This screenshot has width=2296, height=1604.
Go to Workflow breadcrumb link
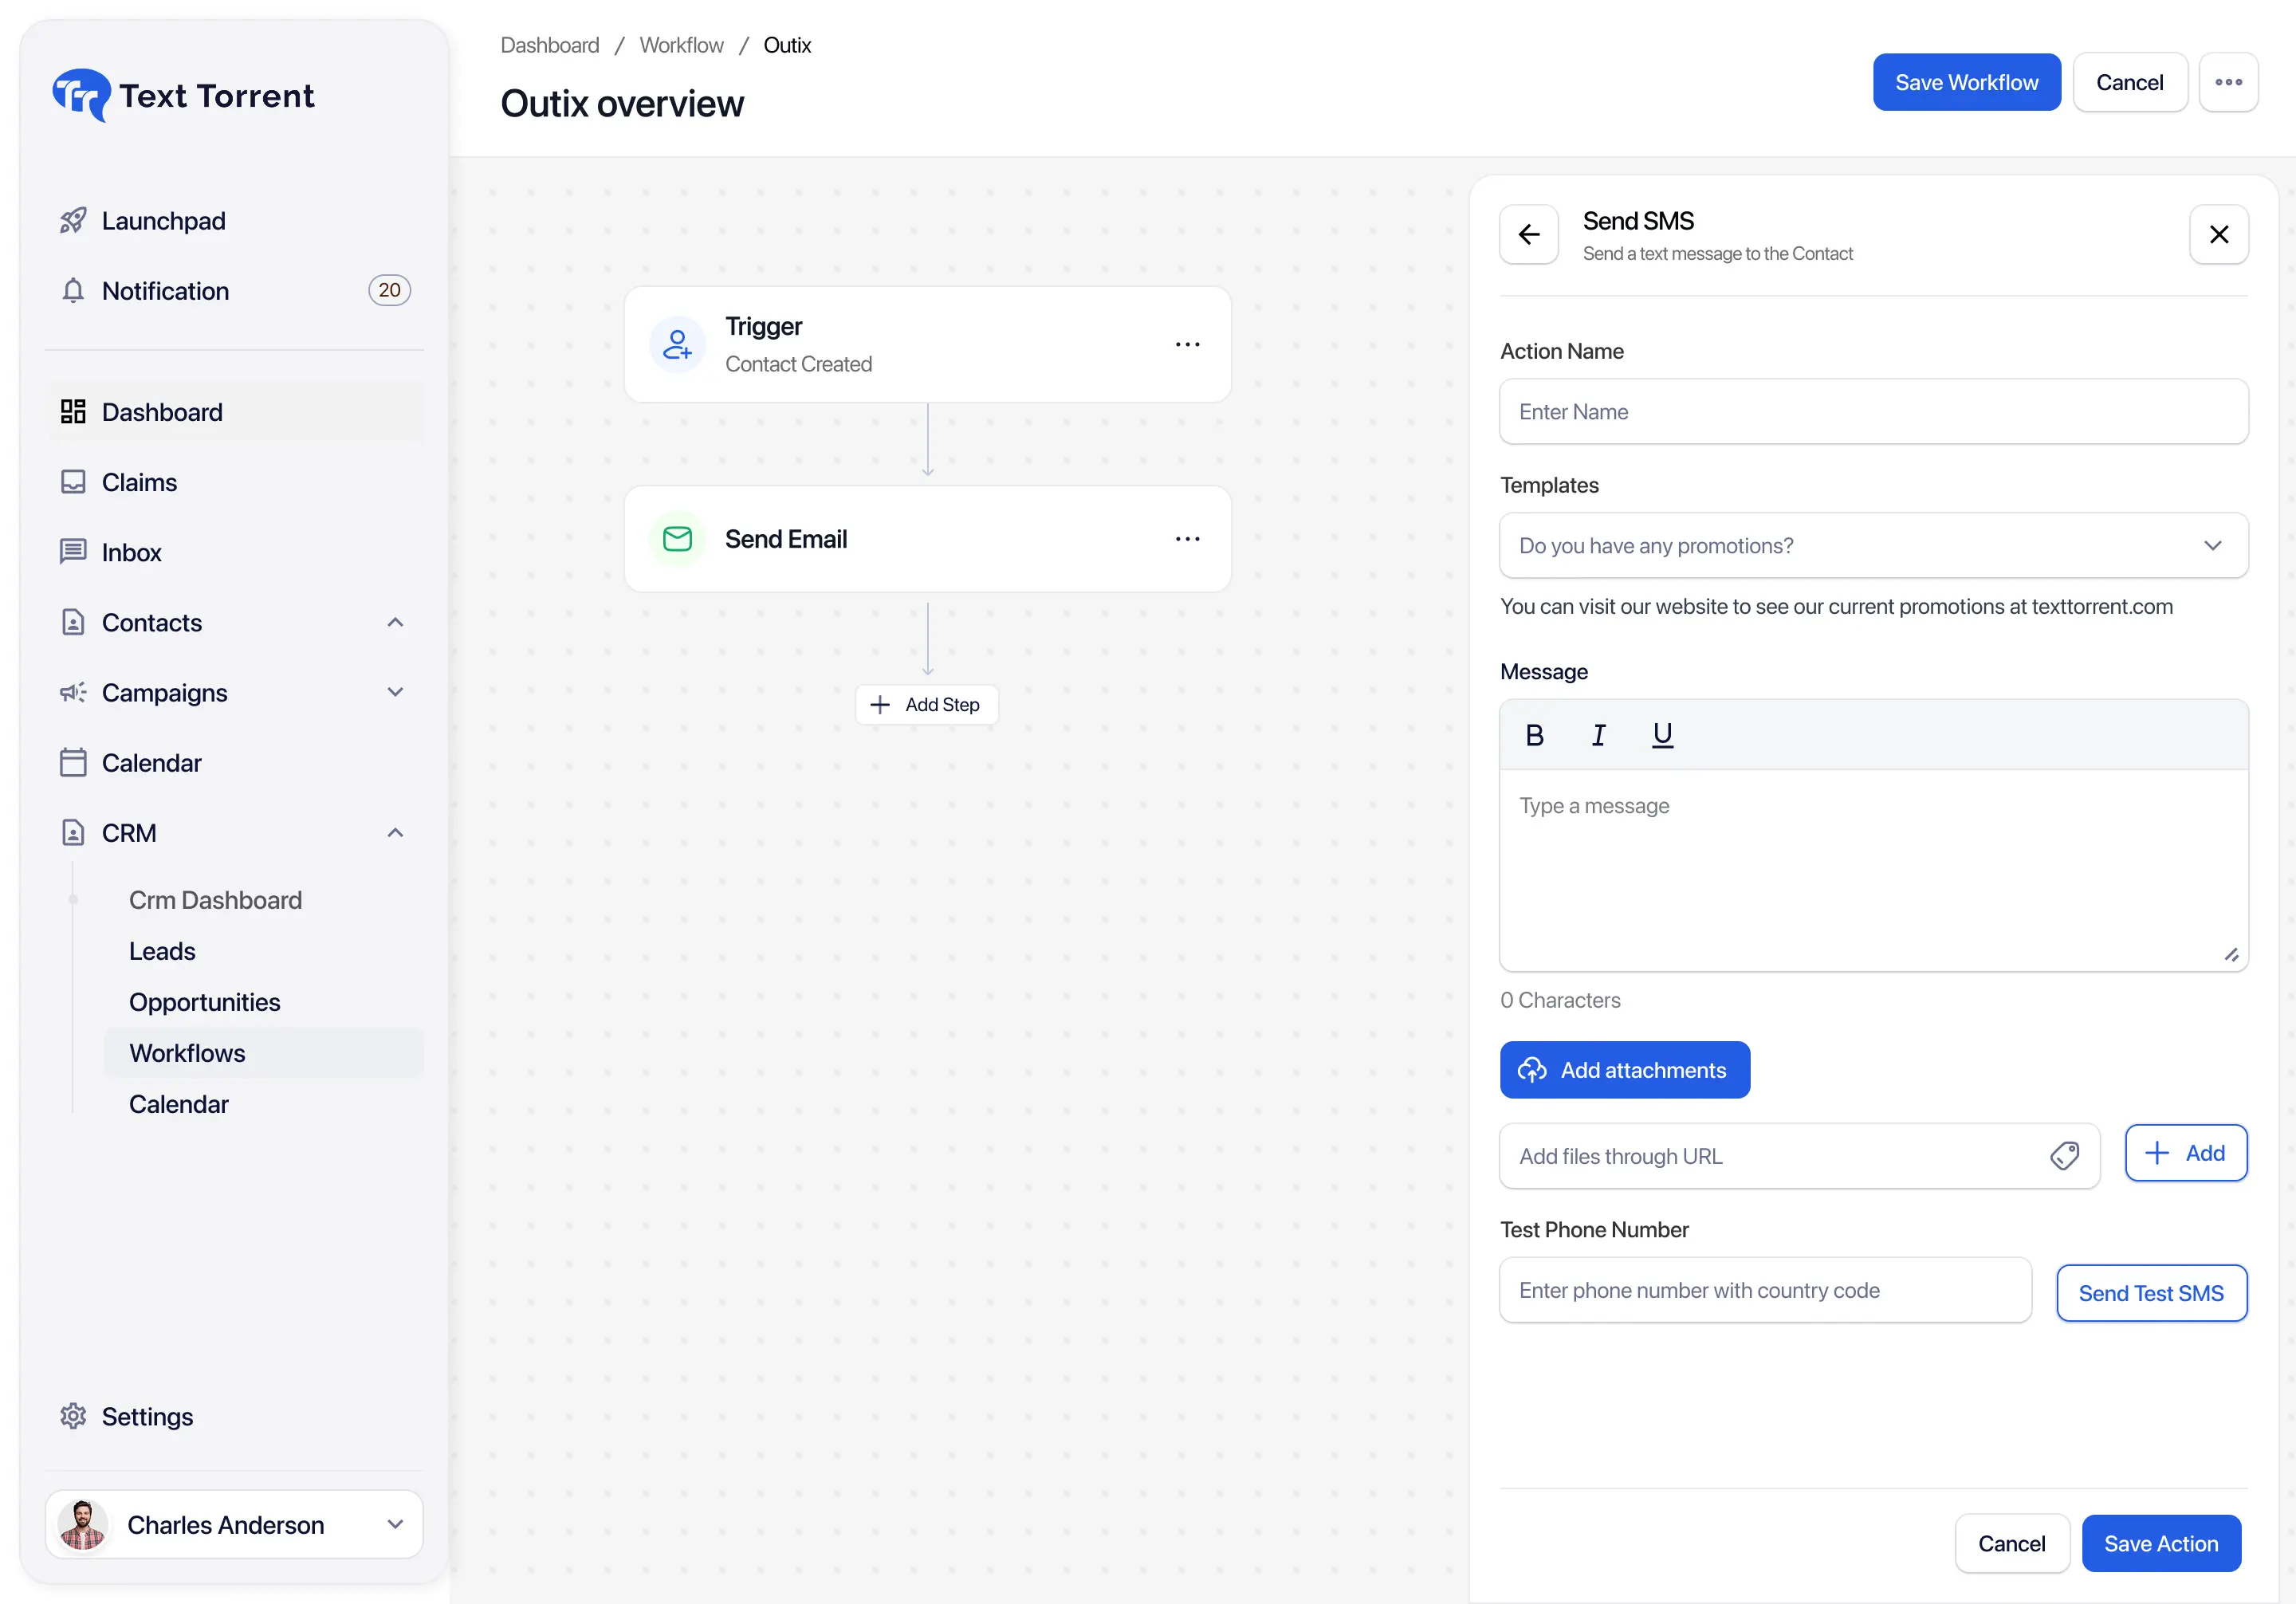click(681, 45)
